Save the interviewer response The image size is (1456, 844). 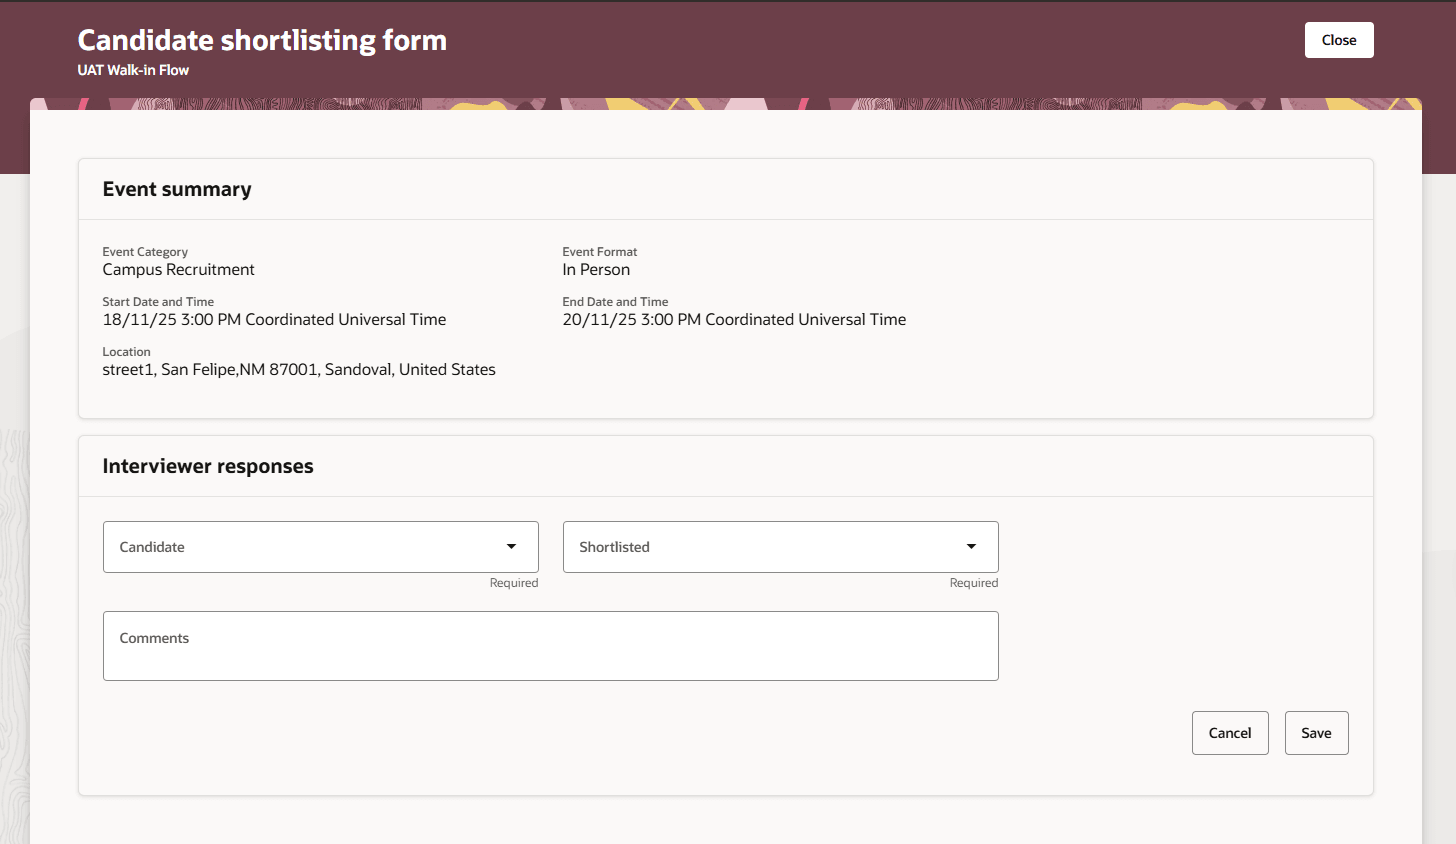1316,732
